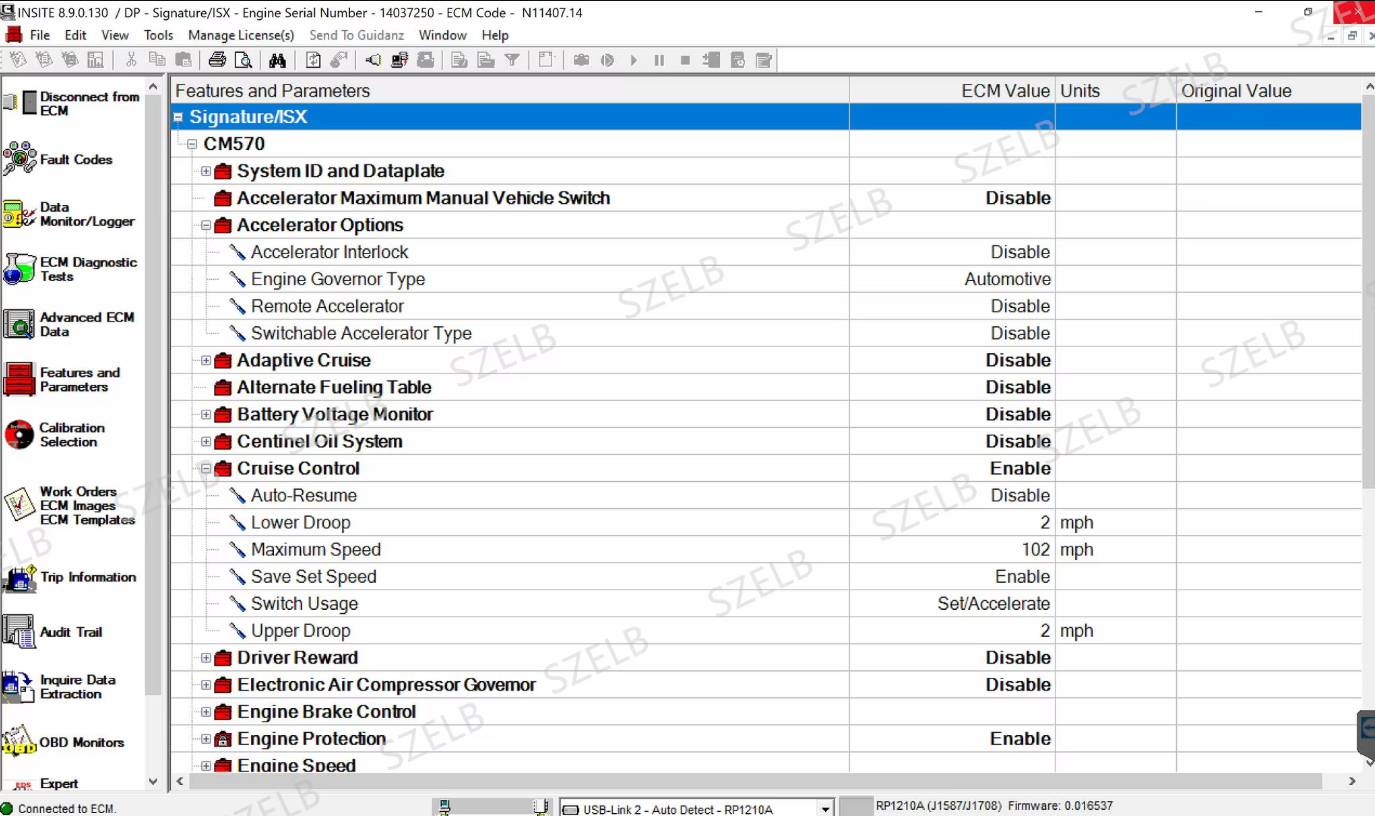Open Work Orders ECM Images ECM Templates
Image resolution: width=1375 pixels, height=816 pixels.
[69, 505]
